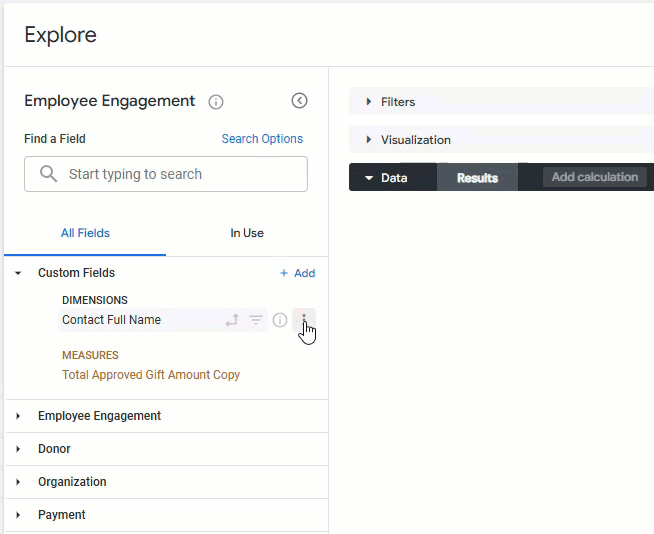Switch to the All Fields tab
Screen dimensions: 654x534
click(x=85, y=233)
